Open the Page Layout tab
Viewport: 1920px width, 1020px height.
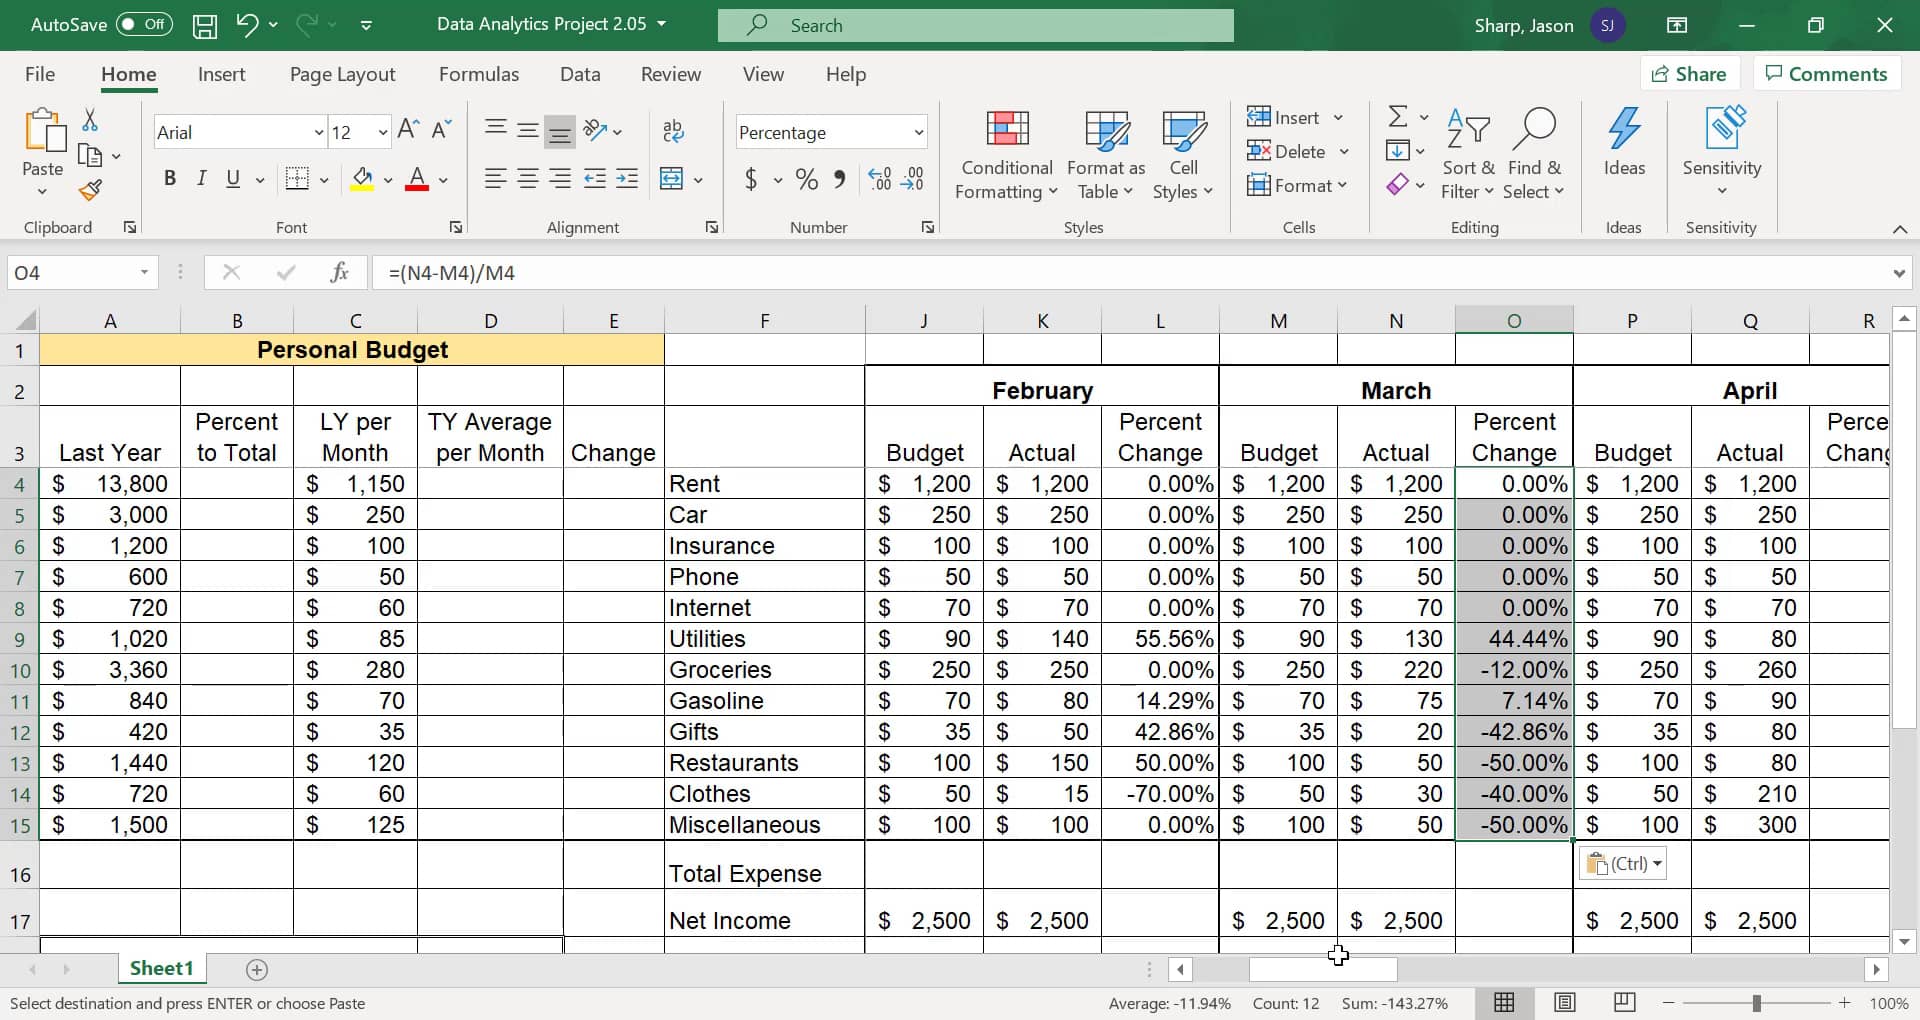(342, 74)
